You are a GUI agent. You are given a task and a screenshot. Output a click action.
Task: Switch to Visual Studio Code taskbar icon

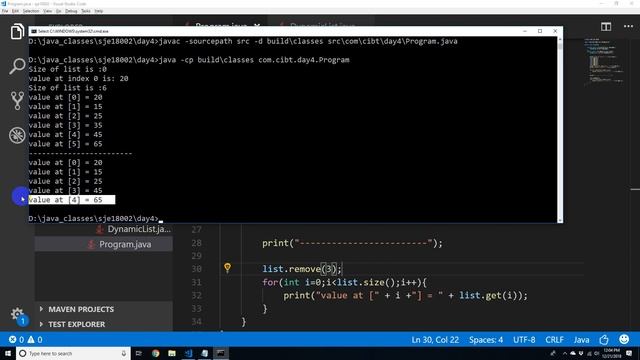pos(188,353)
